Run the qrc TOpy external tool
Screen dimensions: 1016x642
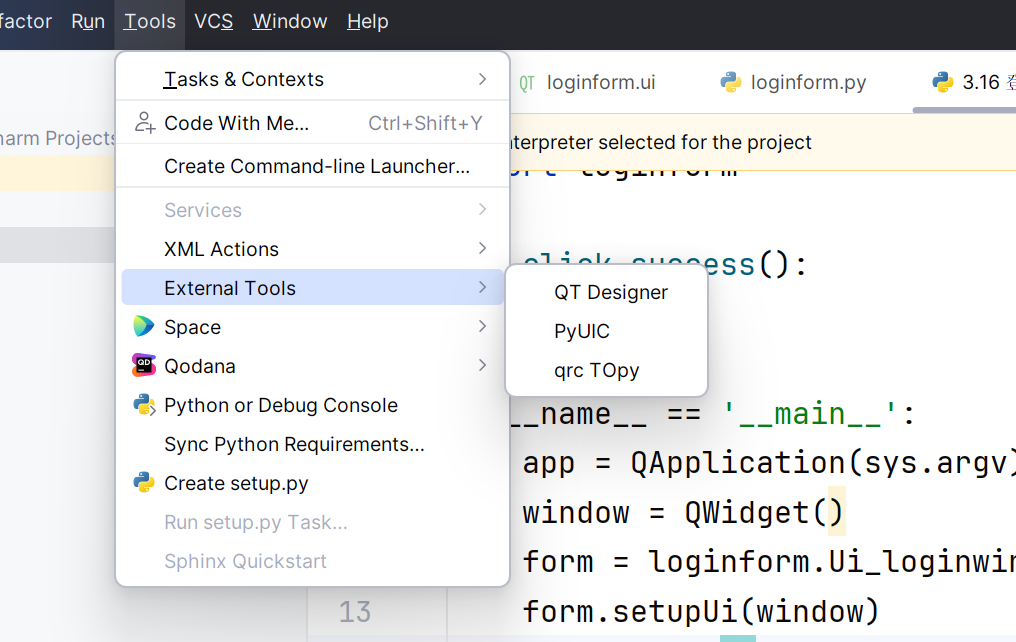pyautogui.click(x=606, y=370)
